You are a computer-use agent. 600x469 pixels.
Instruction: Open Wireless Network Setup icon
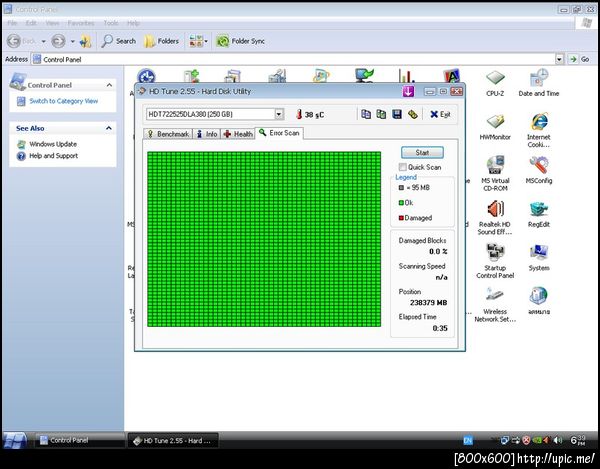coord(495,305)
